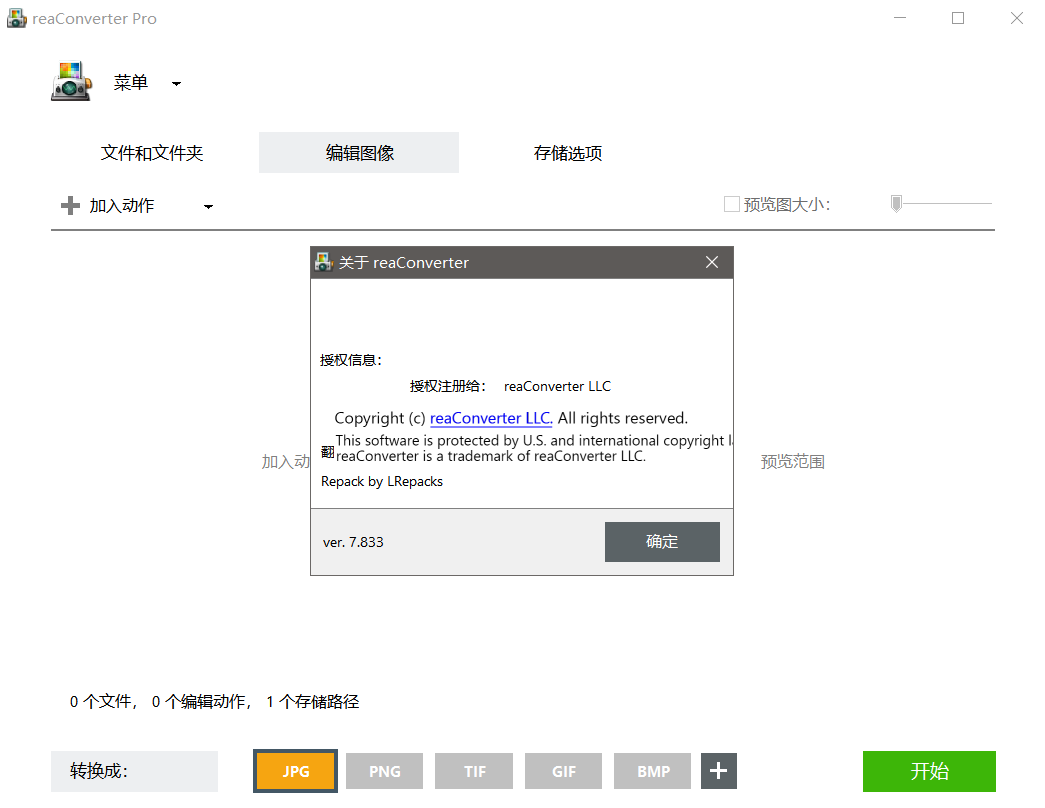Select the TIF output format
Screen dimensions: 1045x808
click(x=473, y=771)
